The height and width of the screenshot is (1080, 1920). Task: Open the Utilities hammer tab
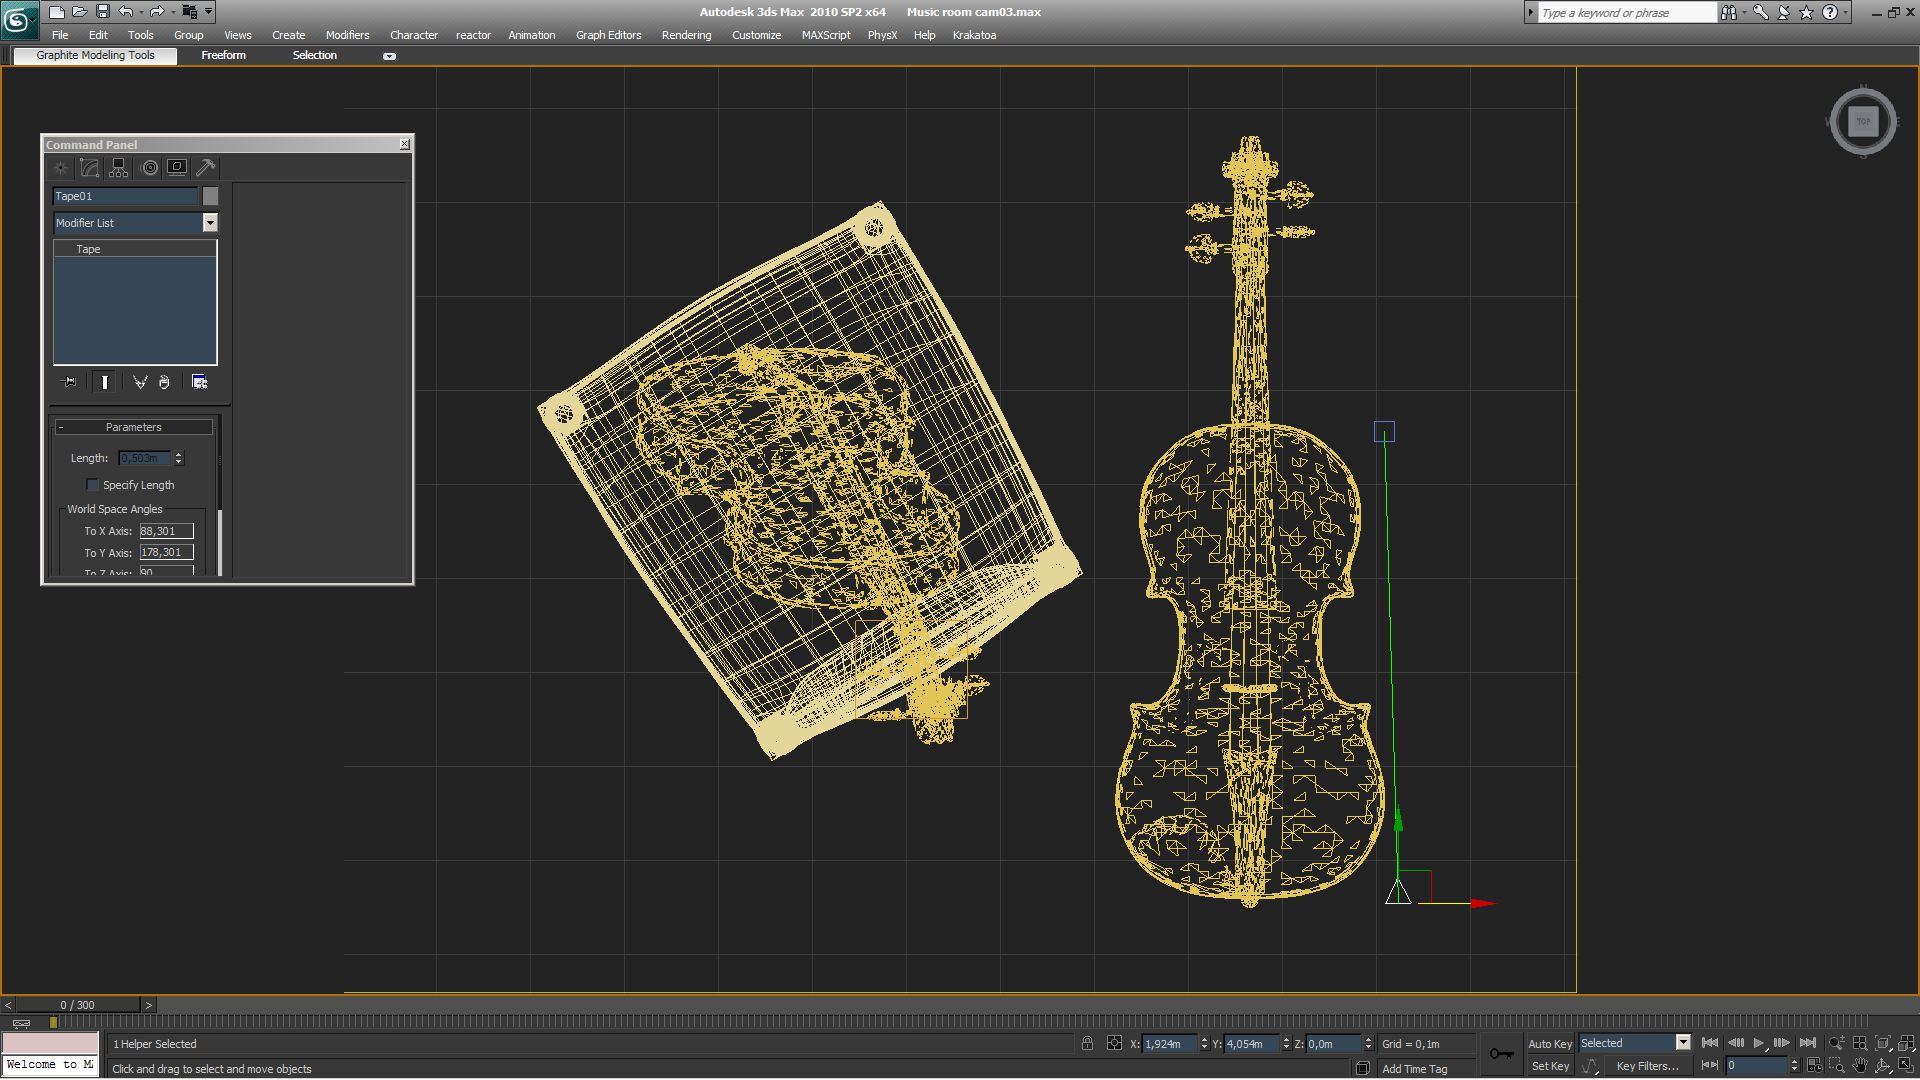(x=206, y=168)
